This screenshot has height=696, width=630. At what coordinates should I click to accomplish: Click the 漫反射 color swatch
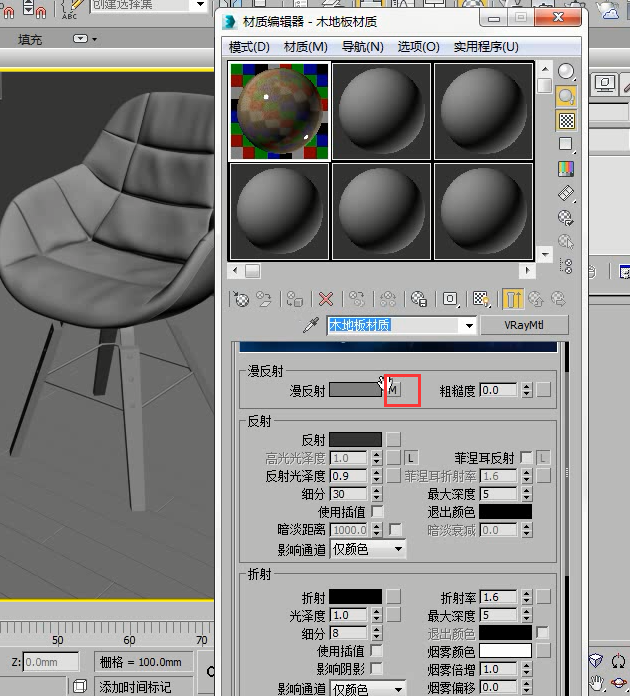tap(355, 390)
